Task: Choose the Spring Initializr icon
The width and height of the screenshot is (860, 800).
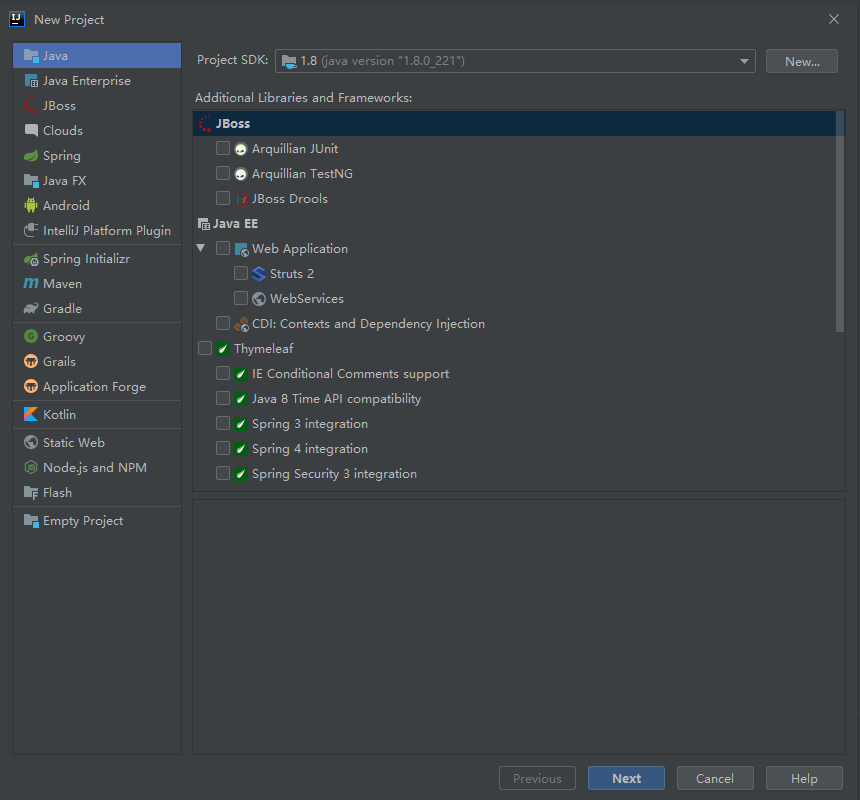Action: click(x=31, y=259)
